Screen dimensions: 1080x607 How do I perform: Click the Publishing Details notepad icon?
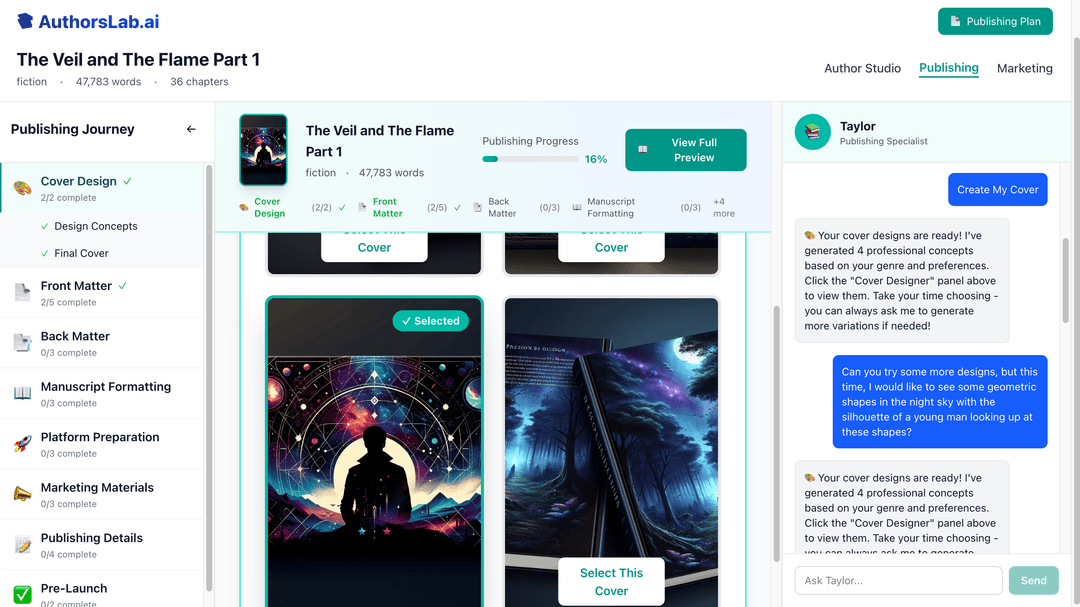(23, 544)
